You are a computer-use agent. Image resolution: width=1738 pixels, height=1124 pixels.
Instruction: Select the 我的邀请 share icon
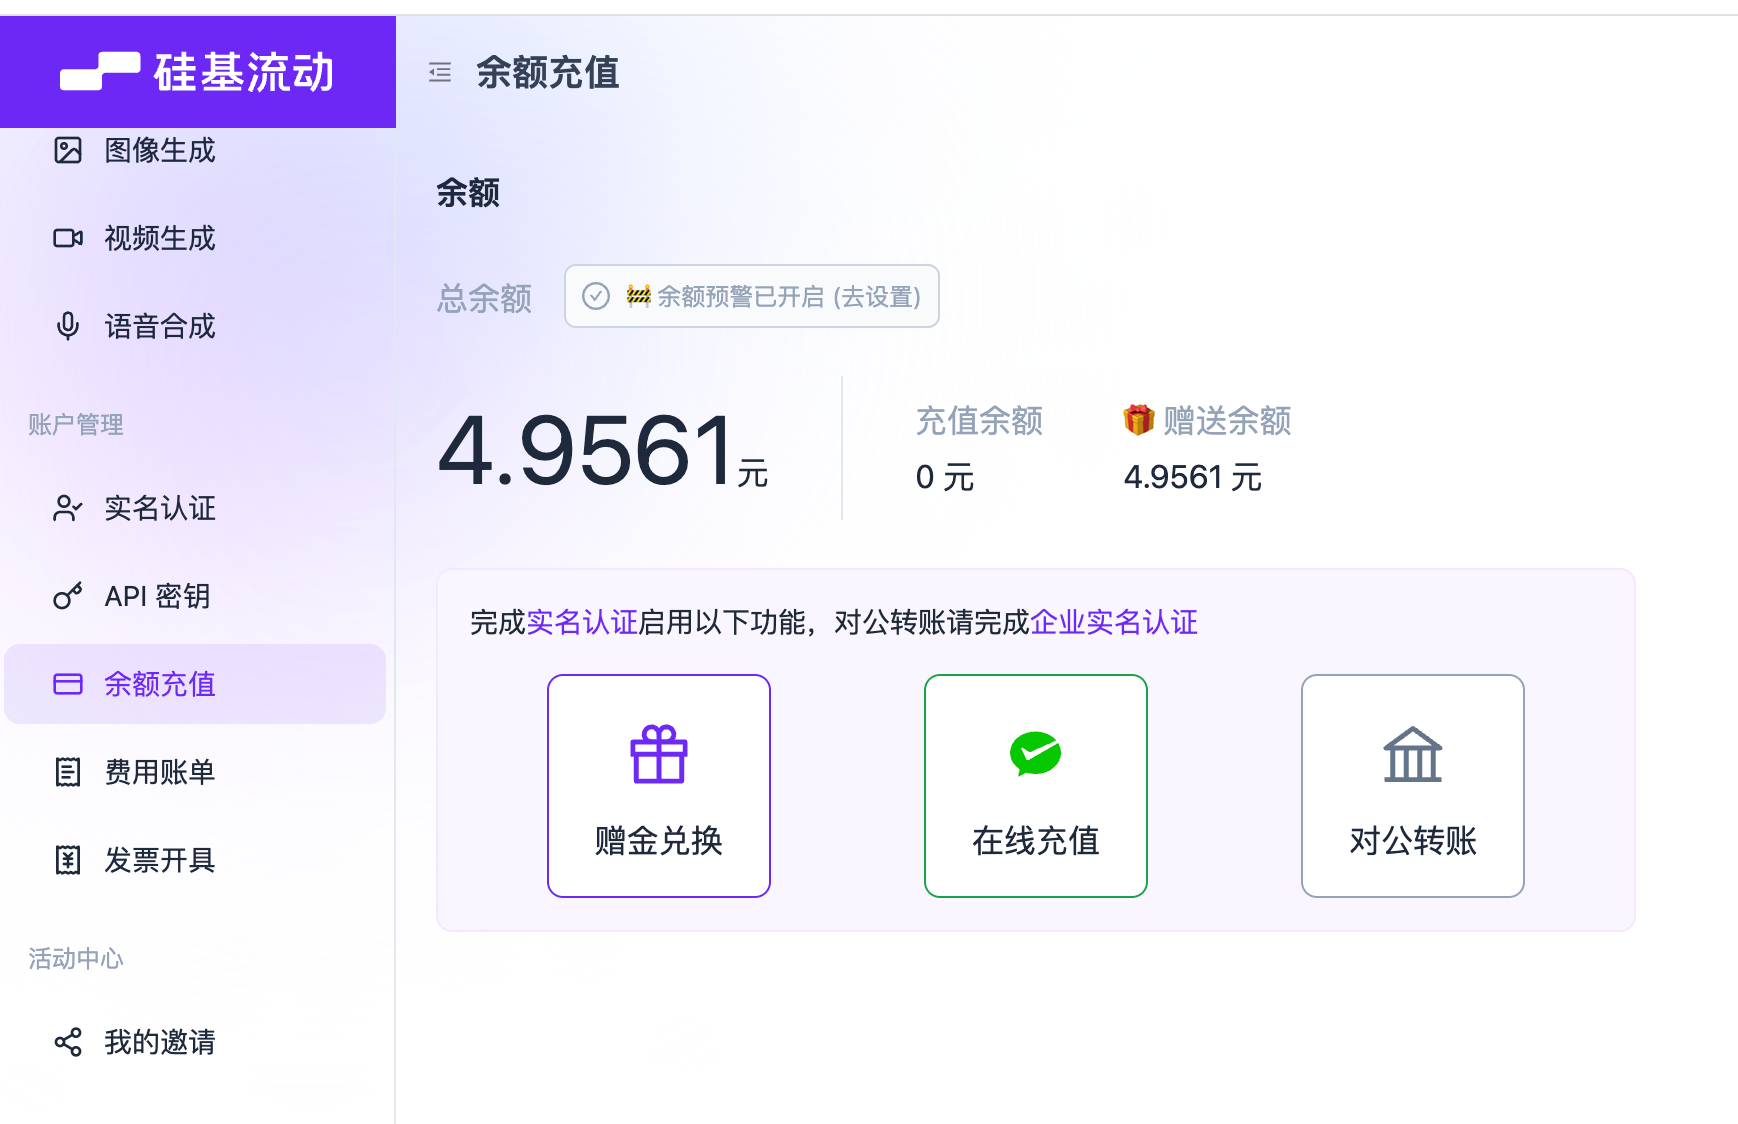point(68,1043)
